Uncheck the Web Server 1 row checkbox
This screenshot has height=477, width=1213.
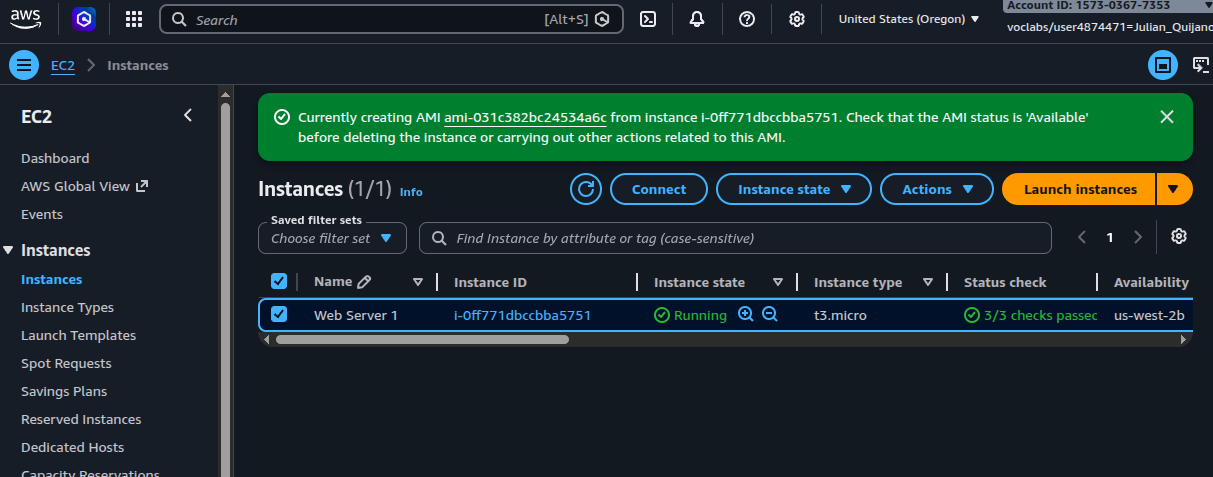click(279, 314)
